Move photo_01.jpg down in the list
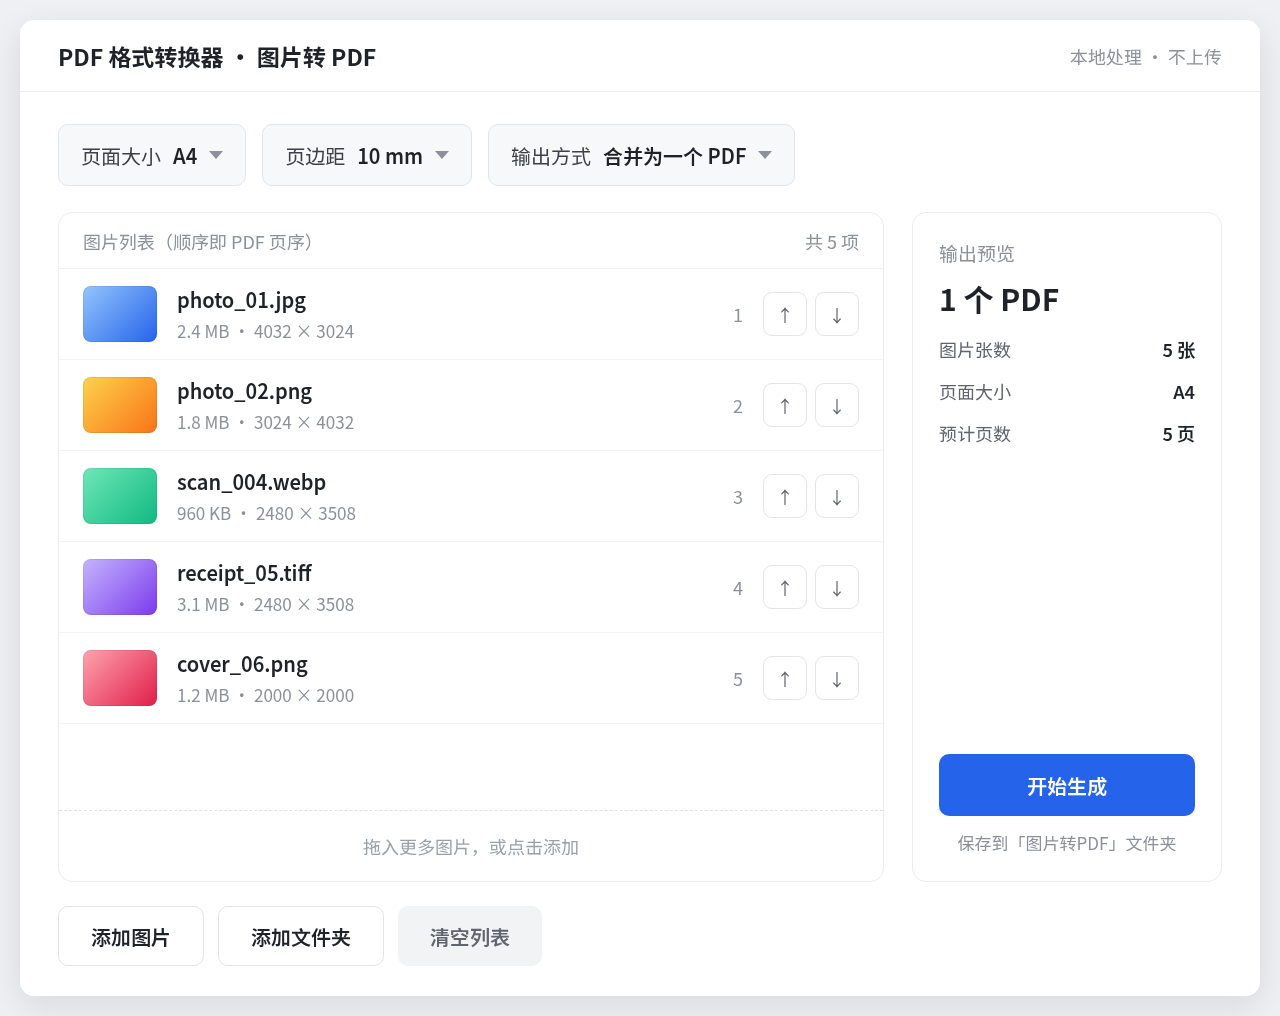The width and height of the screenshot is (1280, 1016). [837, 314]
